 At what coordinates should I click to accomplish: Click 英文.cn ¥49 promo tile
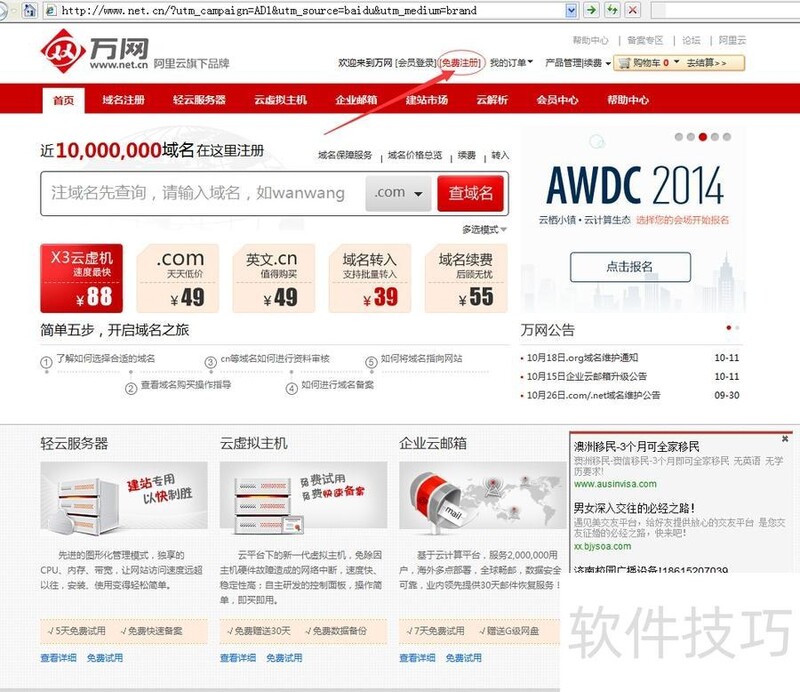click(x=274, y=278)
